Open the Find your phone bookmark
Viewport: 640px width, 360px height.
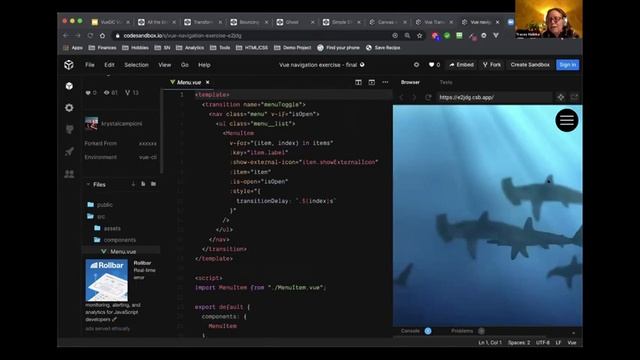pyautogui.click(x=338, y=48)
